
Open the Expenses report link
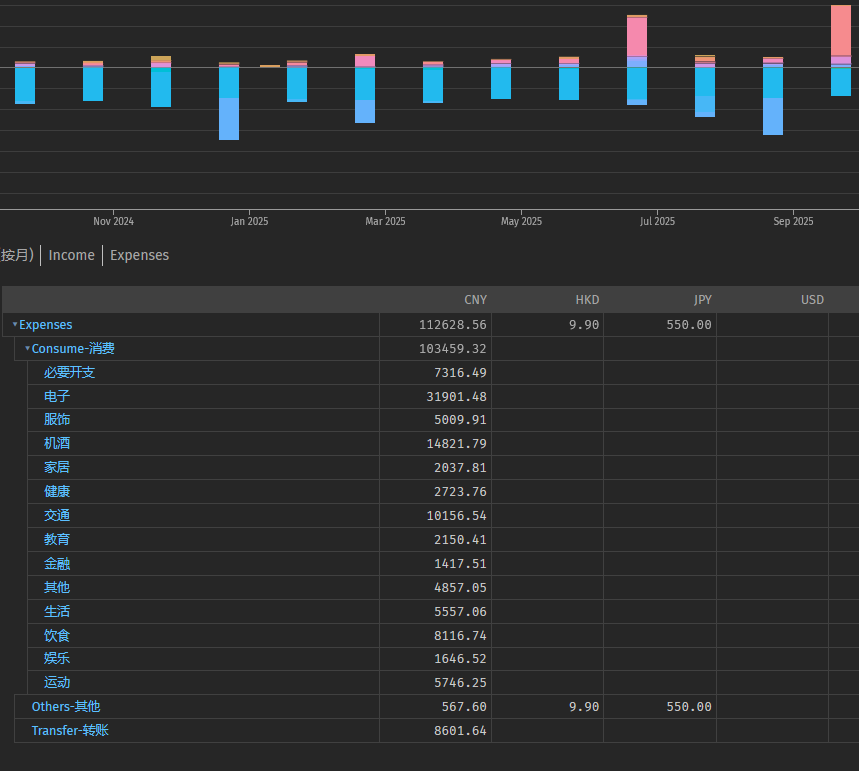coord(139,255)
